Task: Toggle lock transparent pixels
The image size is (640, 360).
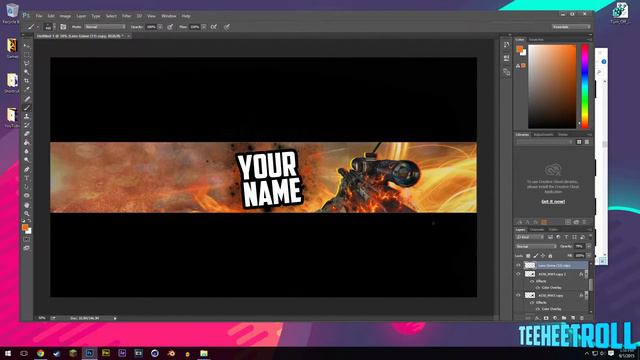Action: tap(528, 256)
